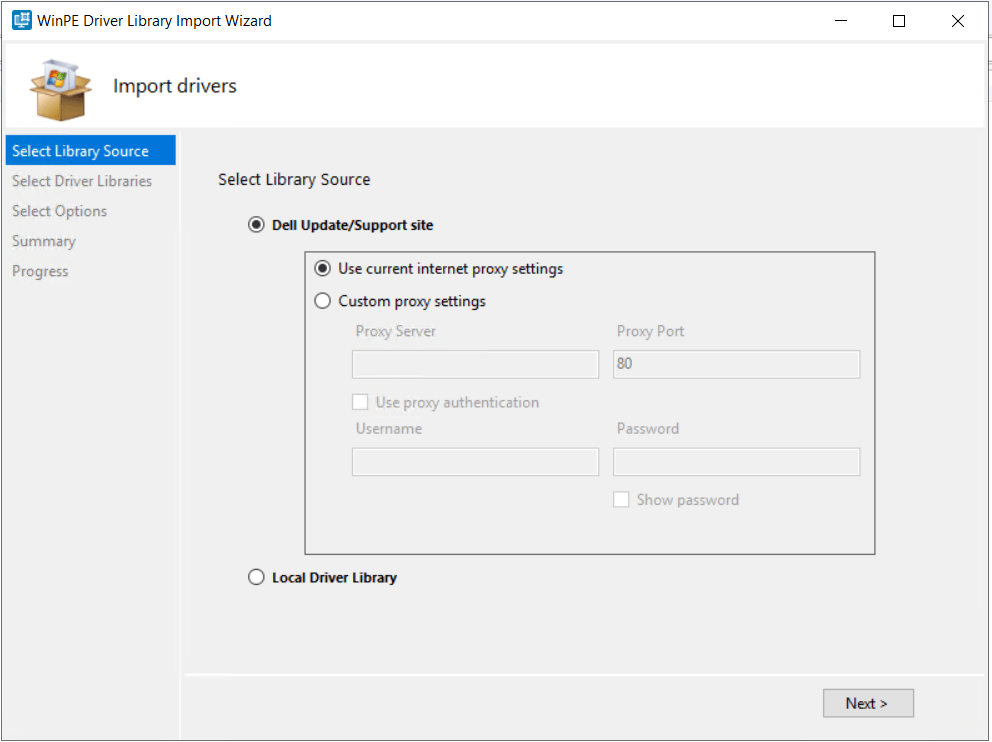Select Dell Update/Support site radio option

coord(256,225)
